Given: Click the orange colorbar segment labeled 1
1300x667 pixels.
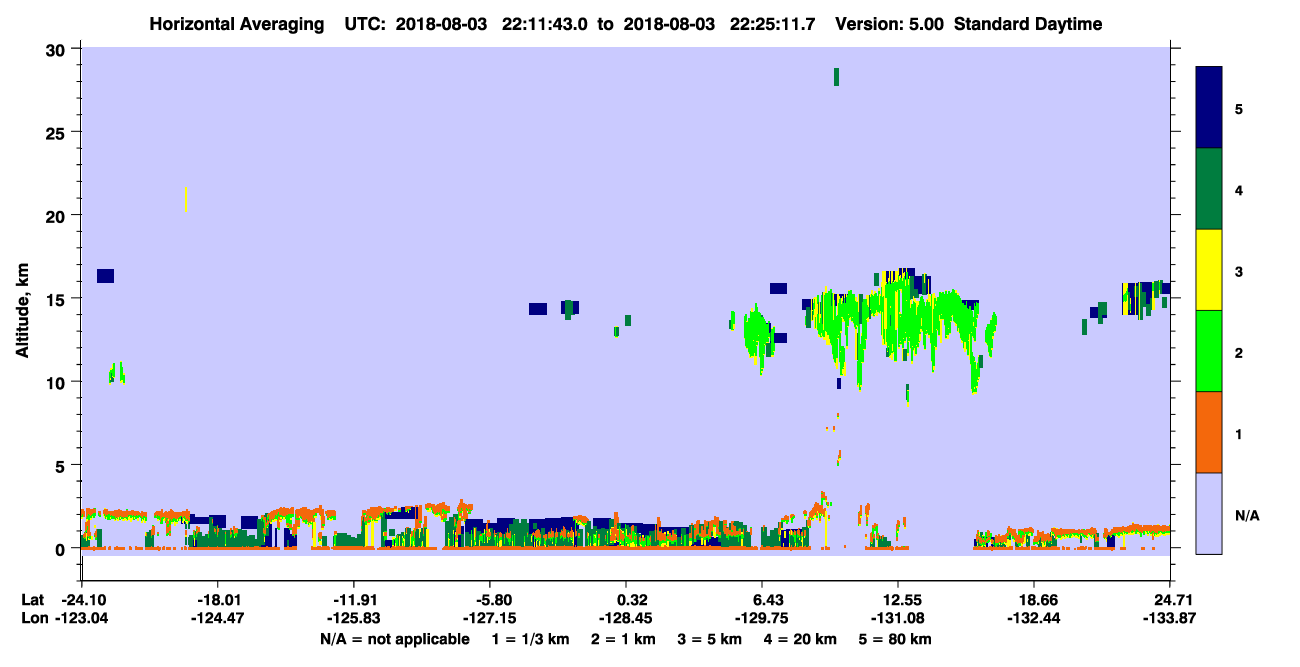Looking at the screenshot, I should pos(1209,432).
